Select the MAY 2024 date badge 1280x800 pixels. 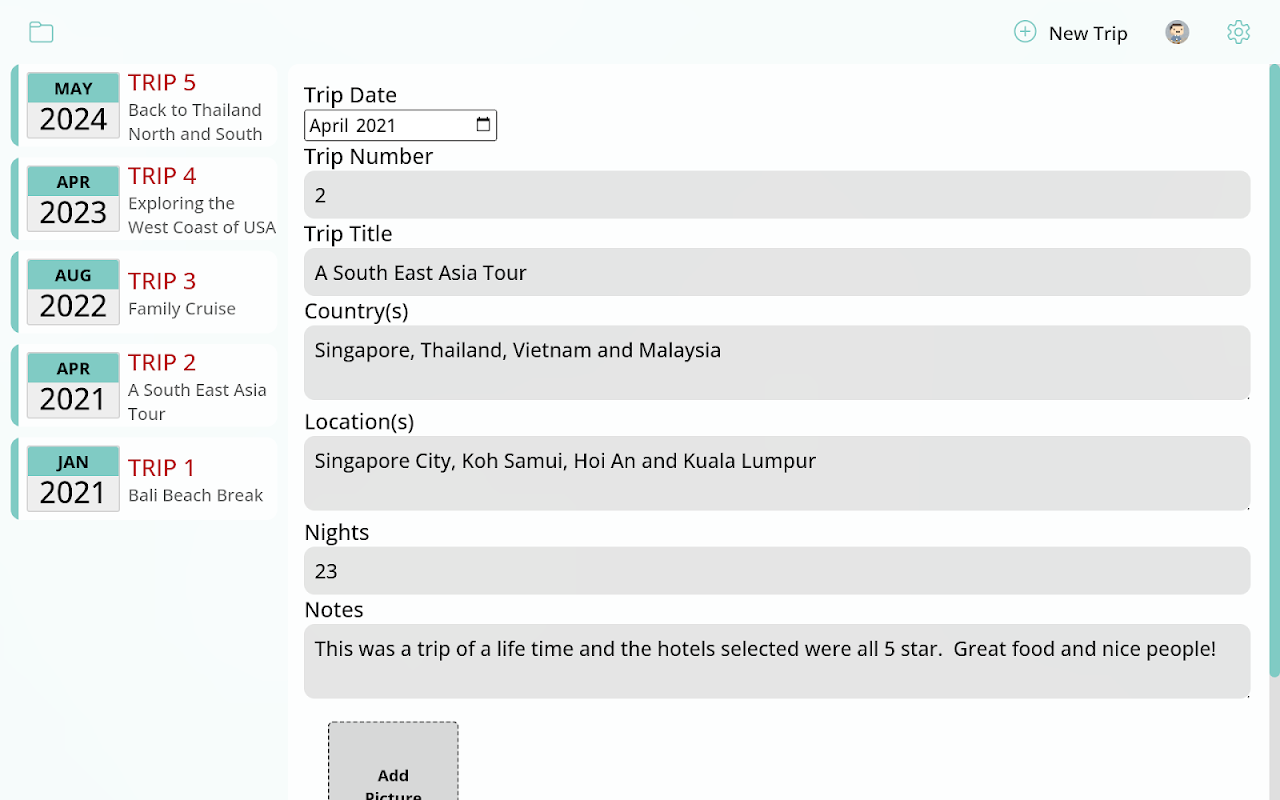pyautogui.click(x=73, y=105)
